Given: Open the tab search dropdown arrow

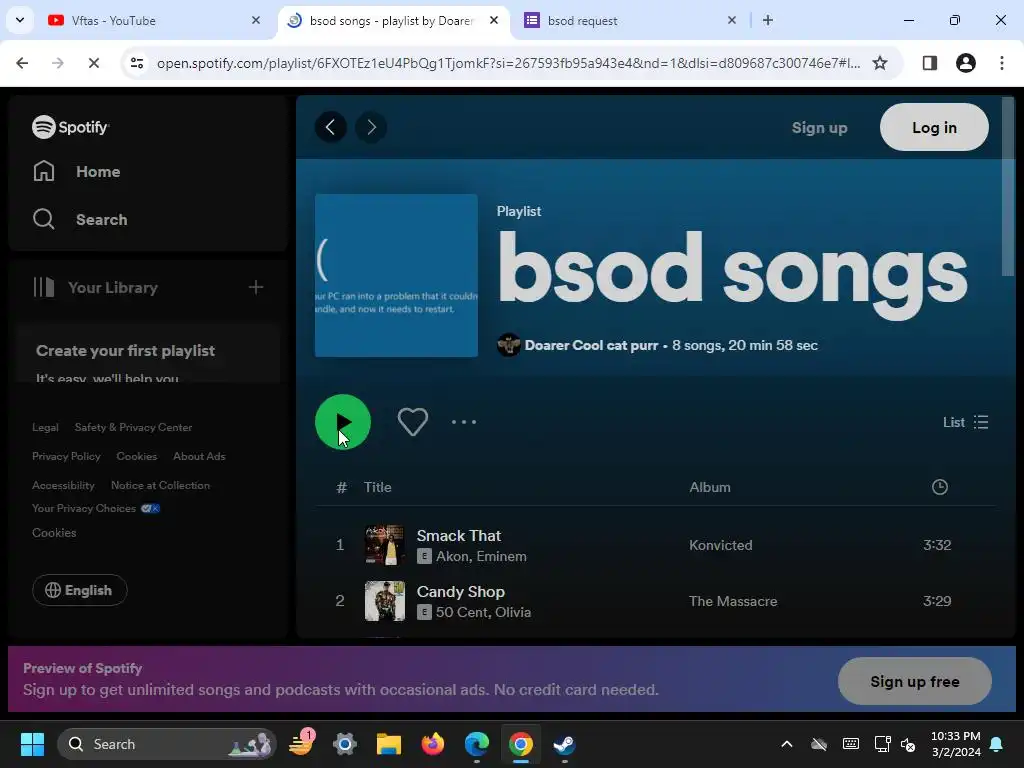Looking at the screenshot, I should [x=20, y=20].
